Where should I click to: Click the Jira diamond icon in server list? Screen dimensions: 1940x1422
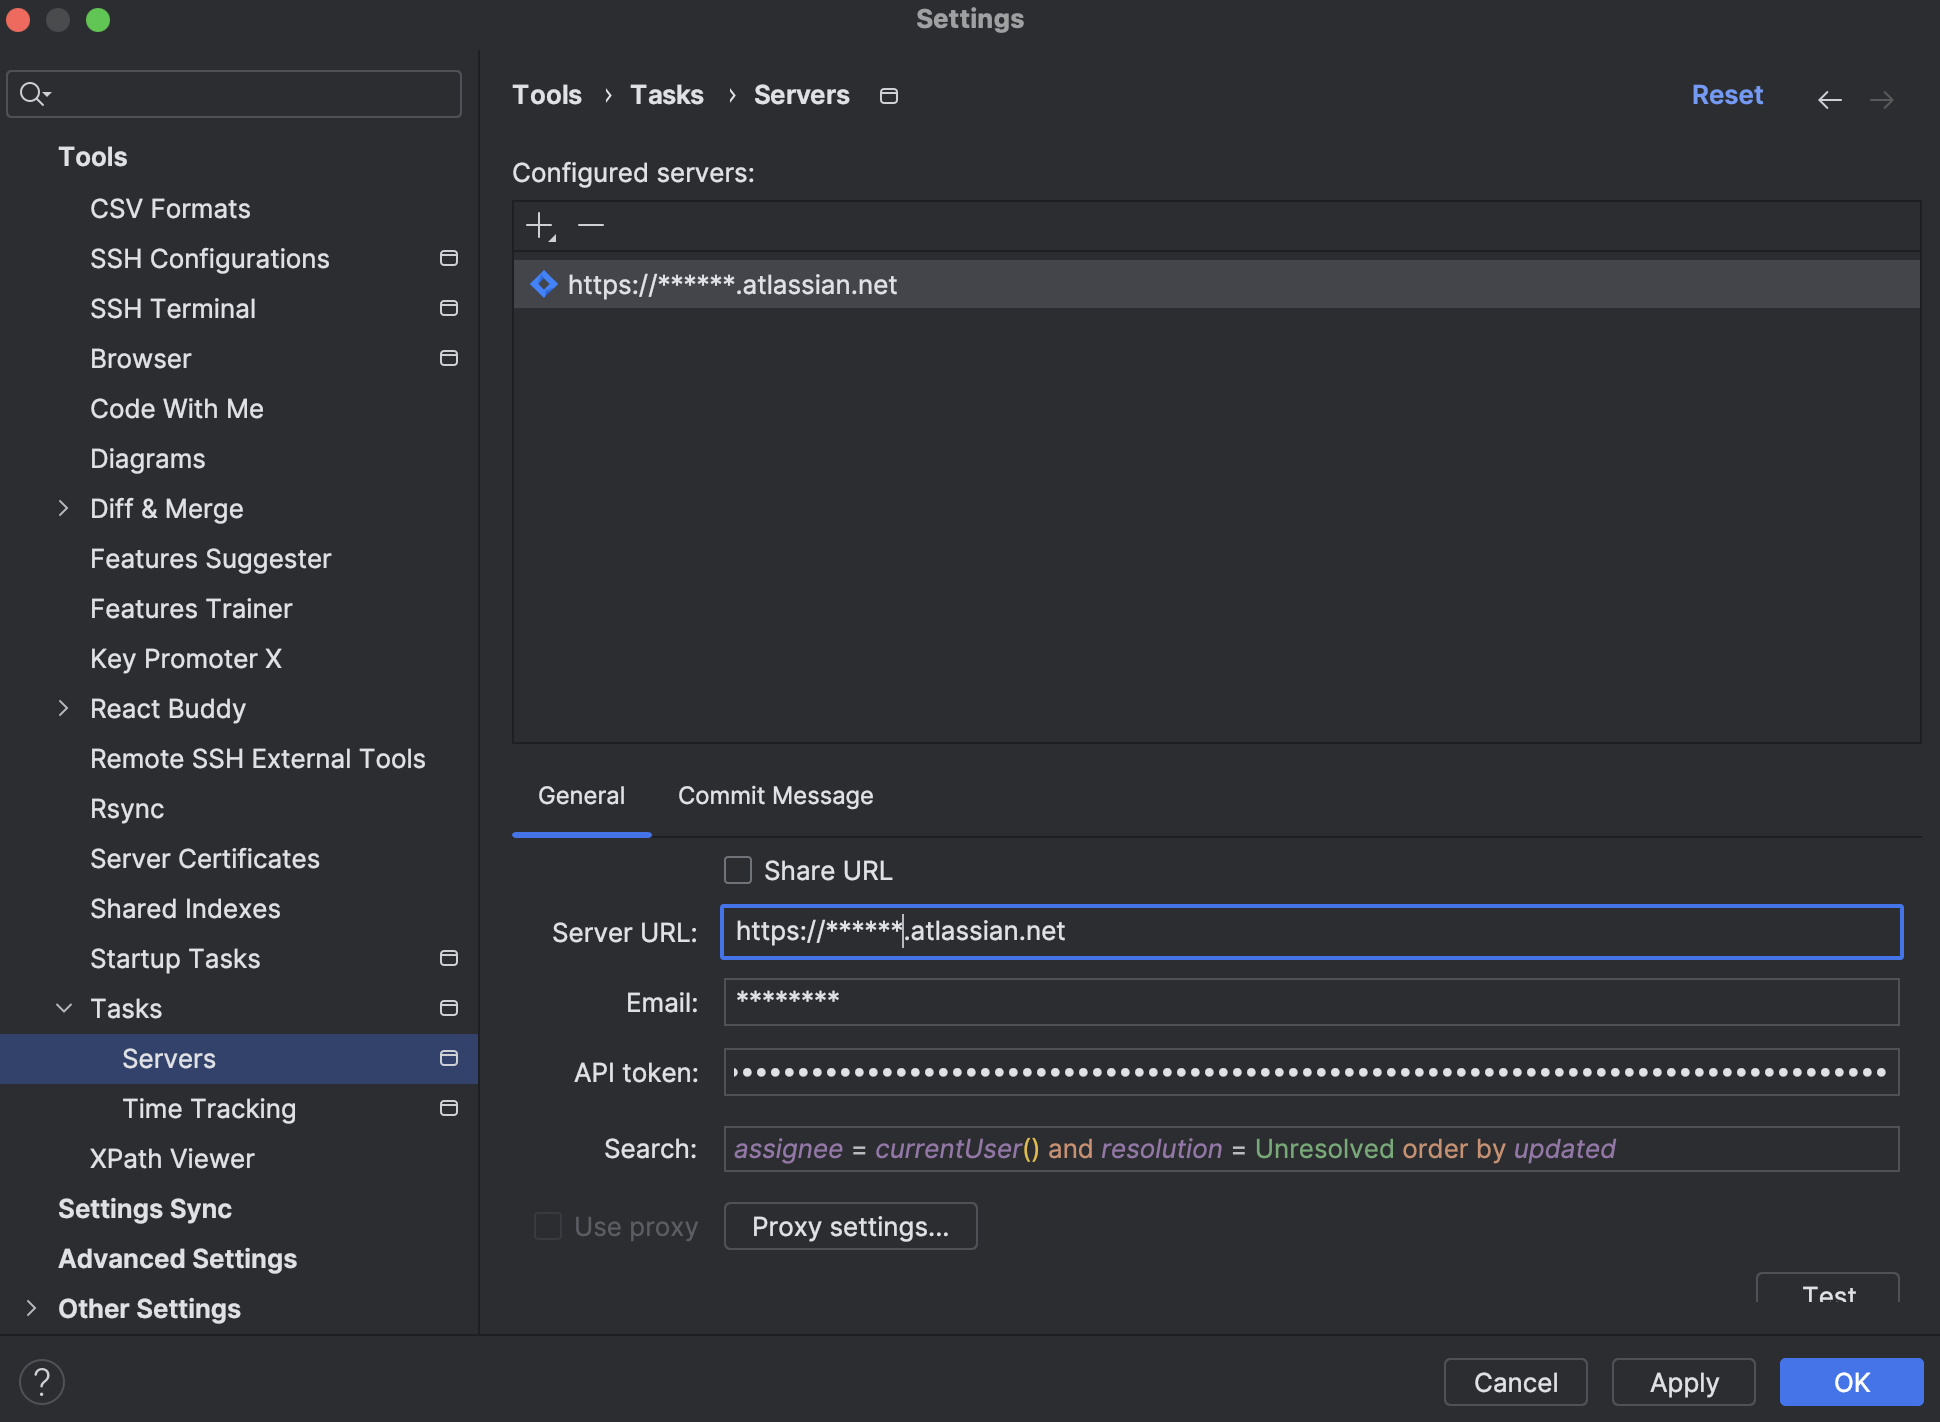543,285
